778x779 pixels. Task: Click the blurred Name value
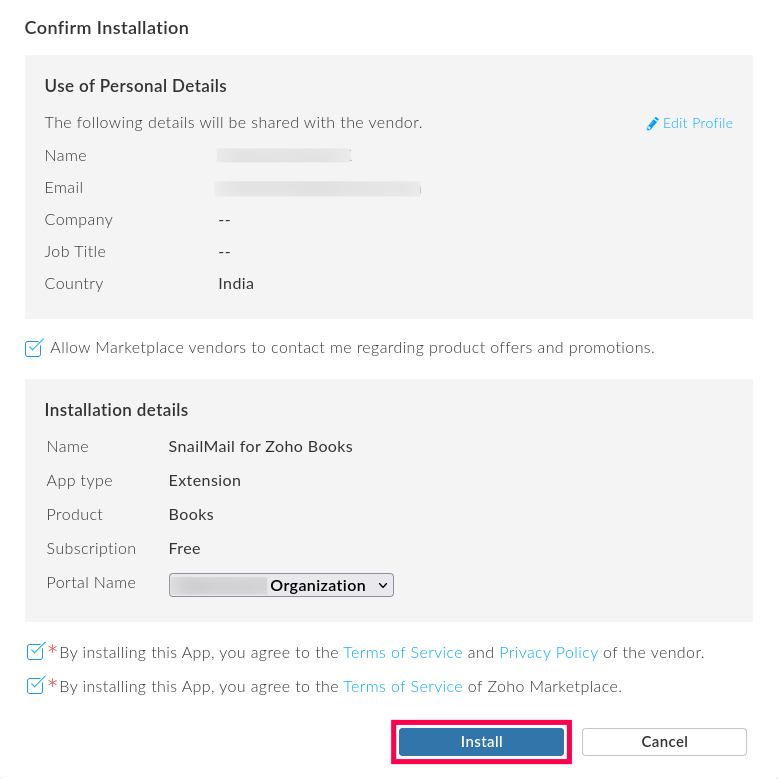click(x=284, y=156)
